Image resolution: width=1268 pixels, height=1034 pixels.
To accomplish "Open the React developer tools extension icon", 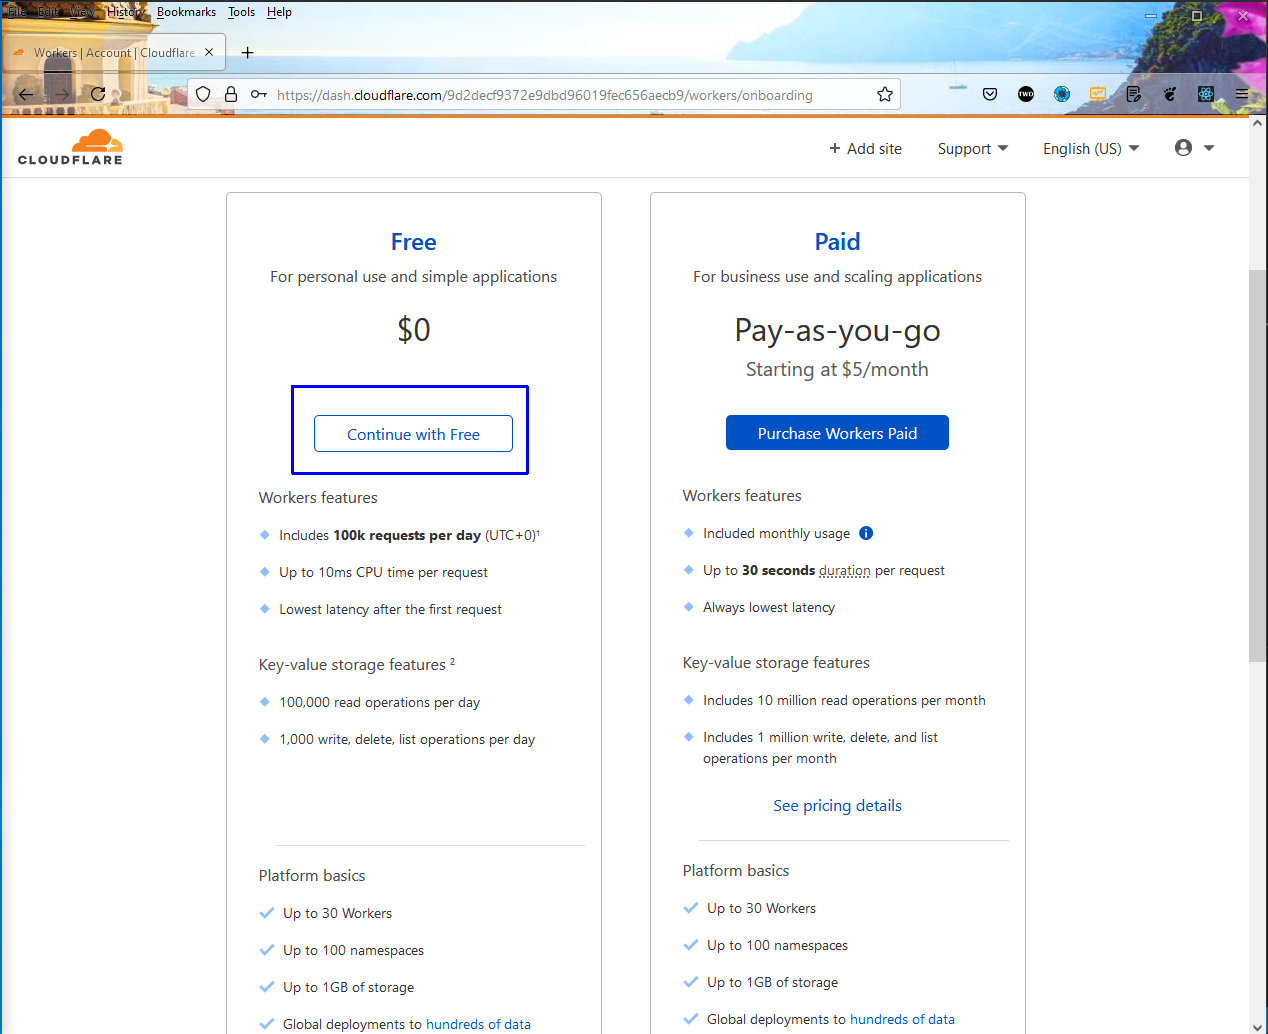I will tap(1206, 94).
